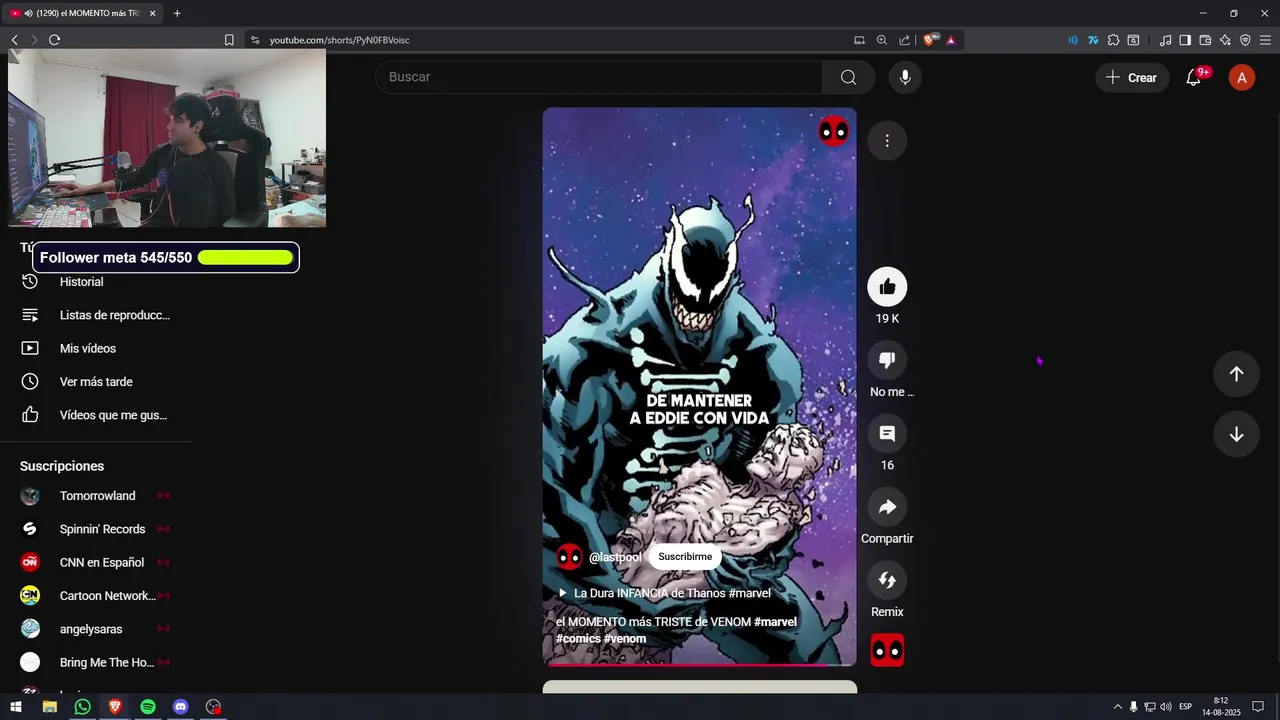Open the comments with 16 count
This screenshot has height=720, width=1280.
(x=887, y=433)
